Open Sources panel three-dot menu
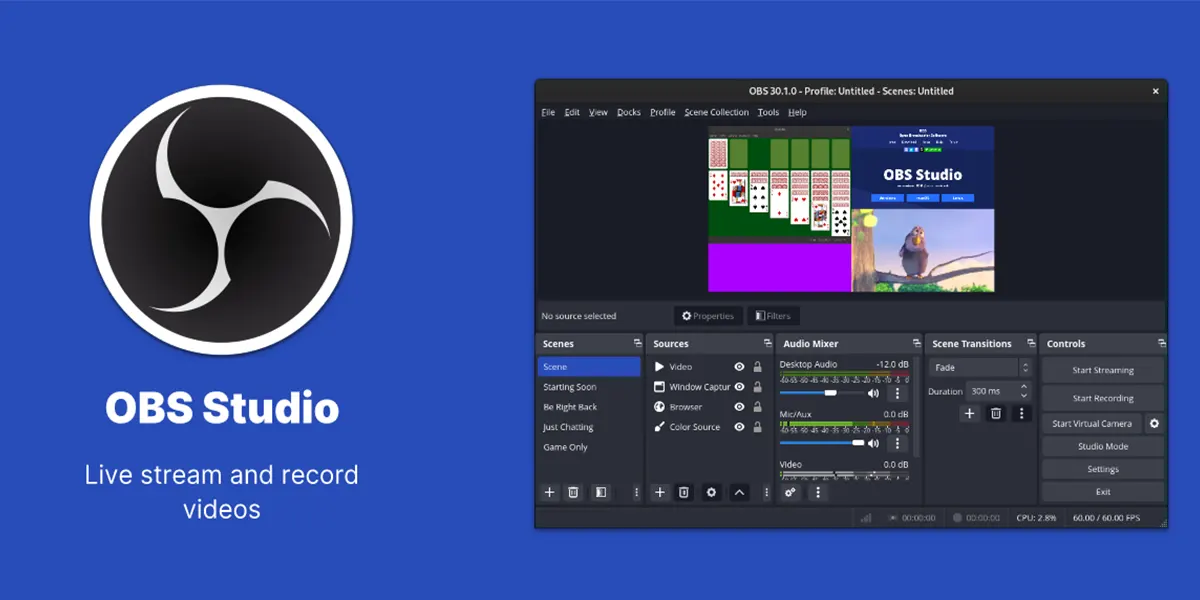The height and width of the screenshot is (600, 1200). (x=767, y=492)
